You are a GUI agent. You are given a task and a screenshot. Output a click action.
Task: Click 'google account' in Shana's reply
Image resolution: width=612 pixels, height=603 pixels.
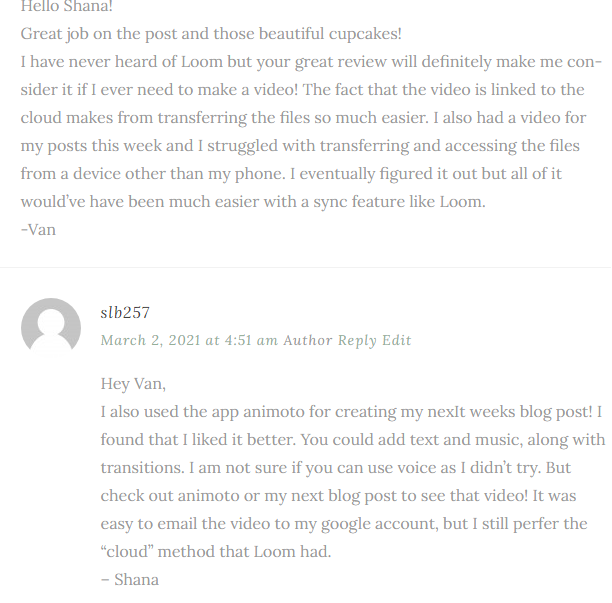[x=378, y=524]
